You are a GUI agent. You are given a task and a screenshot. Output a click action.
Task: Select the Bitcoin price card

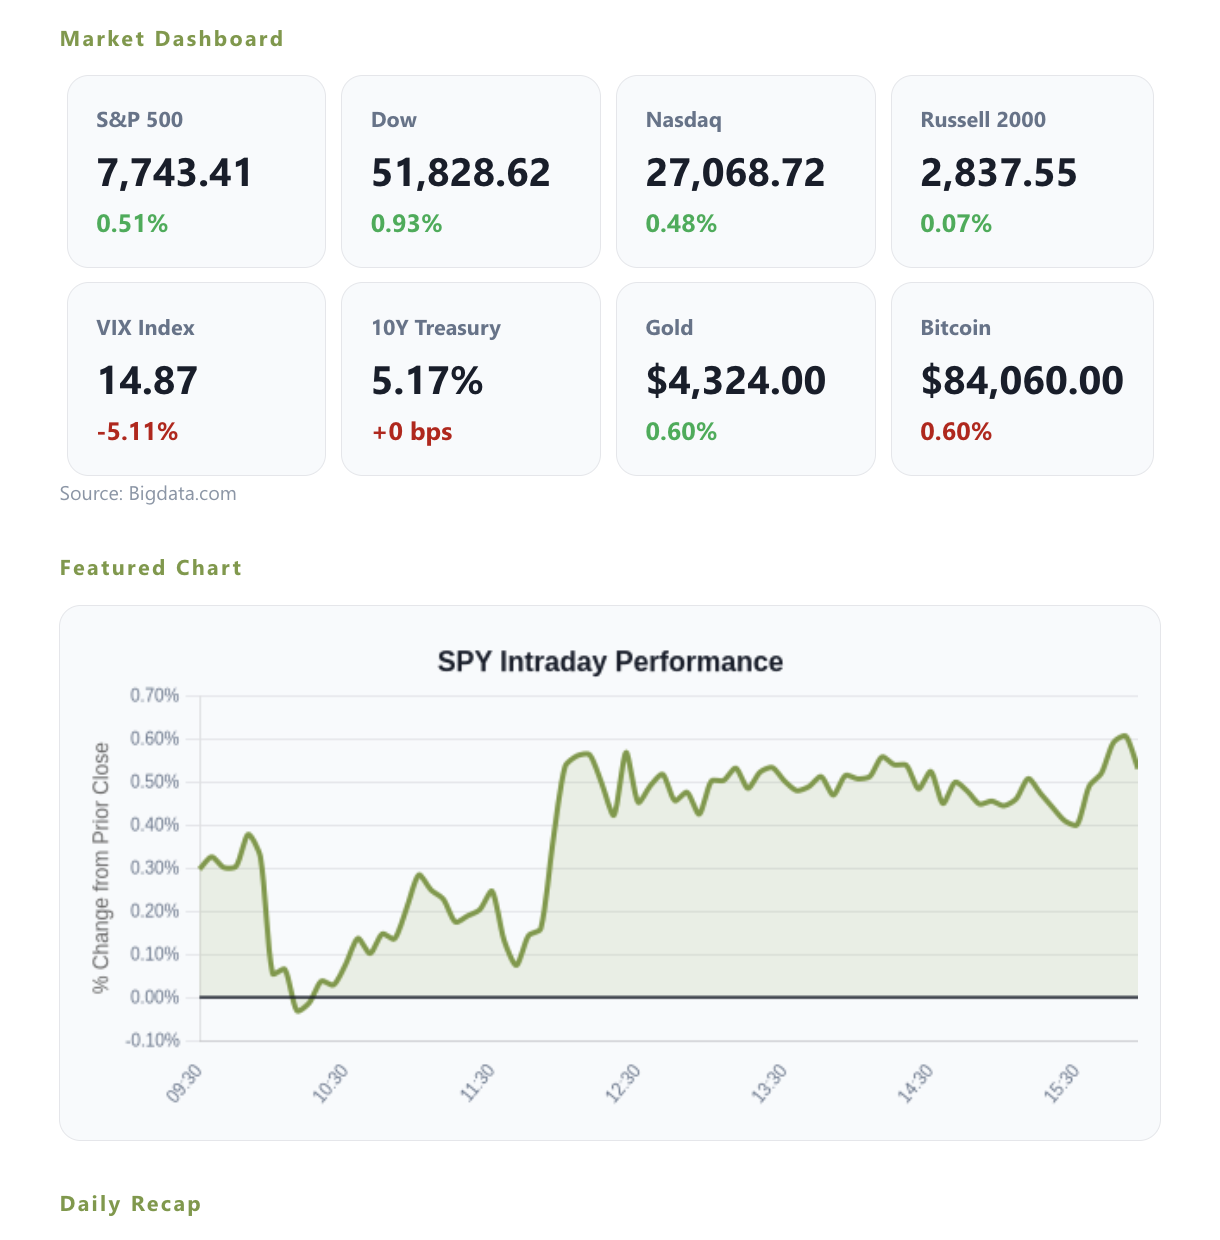(x=1022, y=379)
